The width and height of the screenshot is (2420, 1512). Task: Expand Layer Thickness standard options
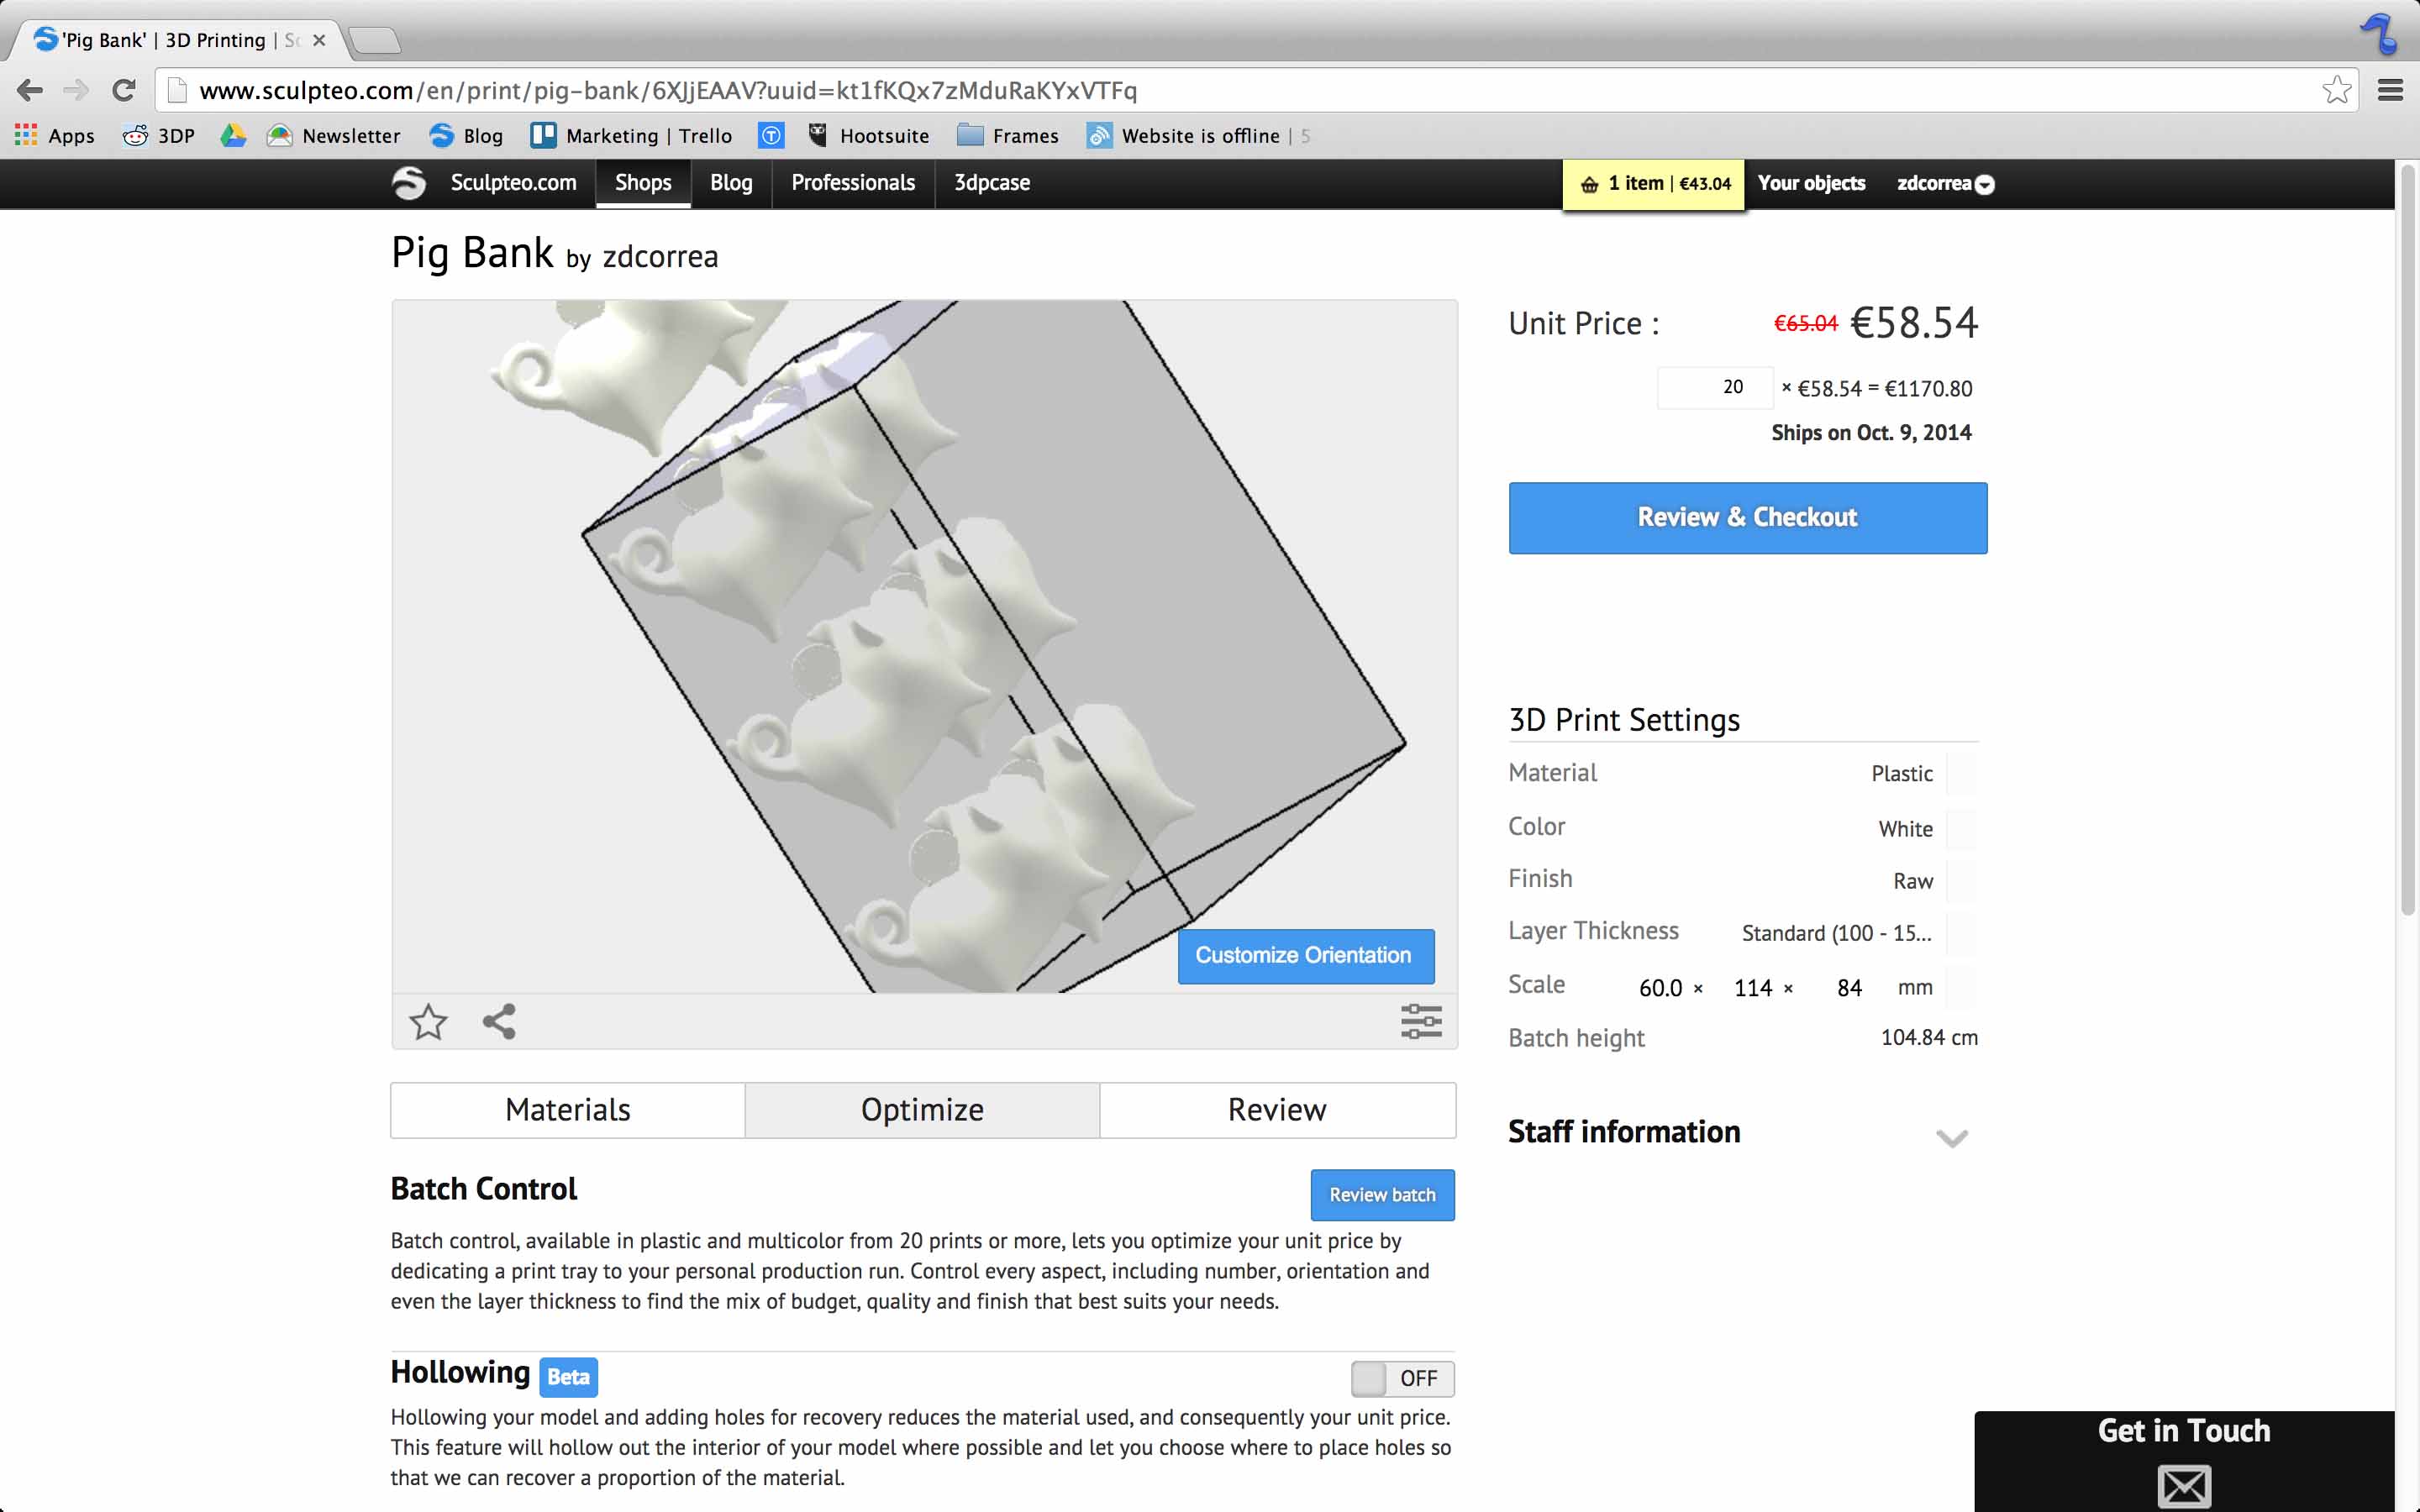1838,932
